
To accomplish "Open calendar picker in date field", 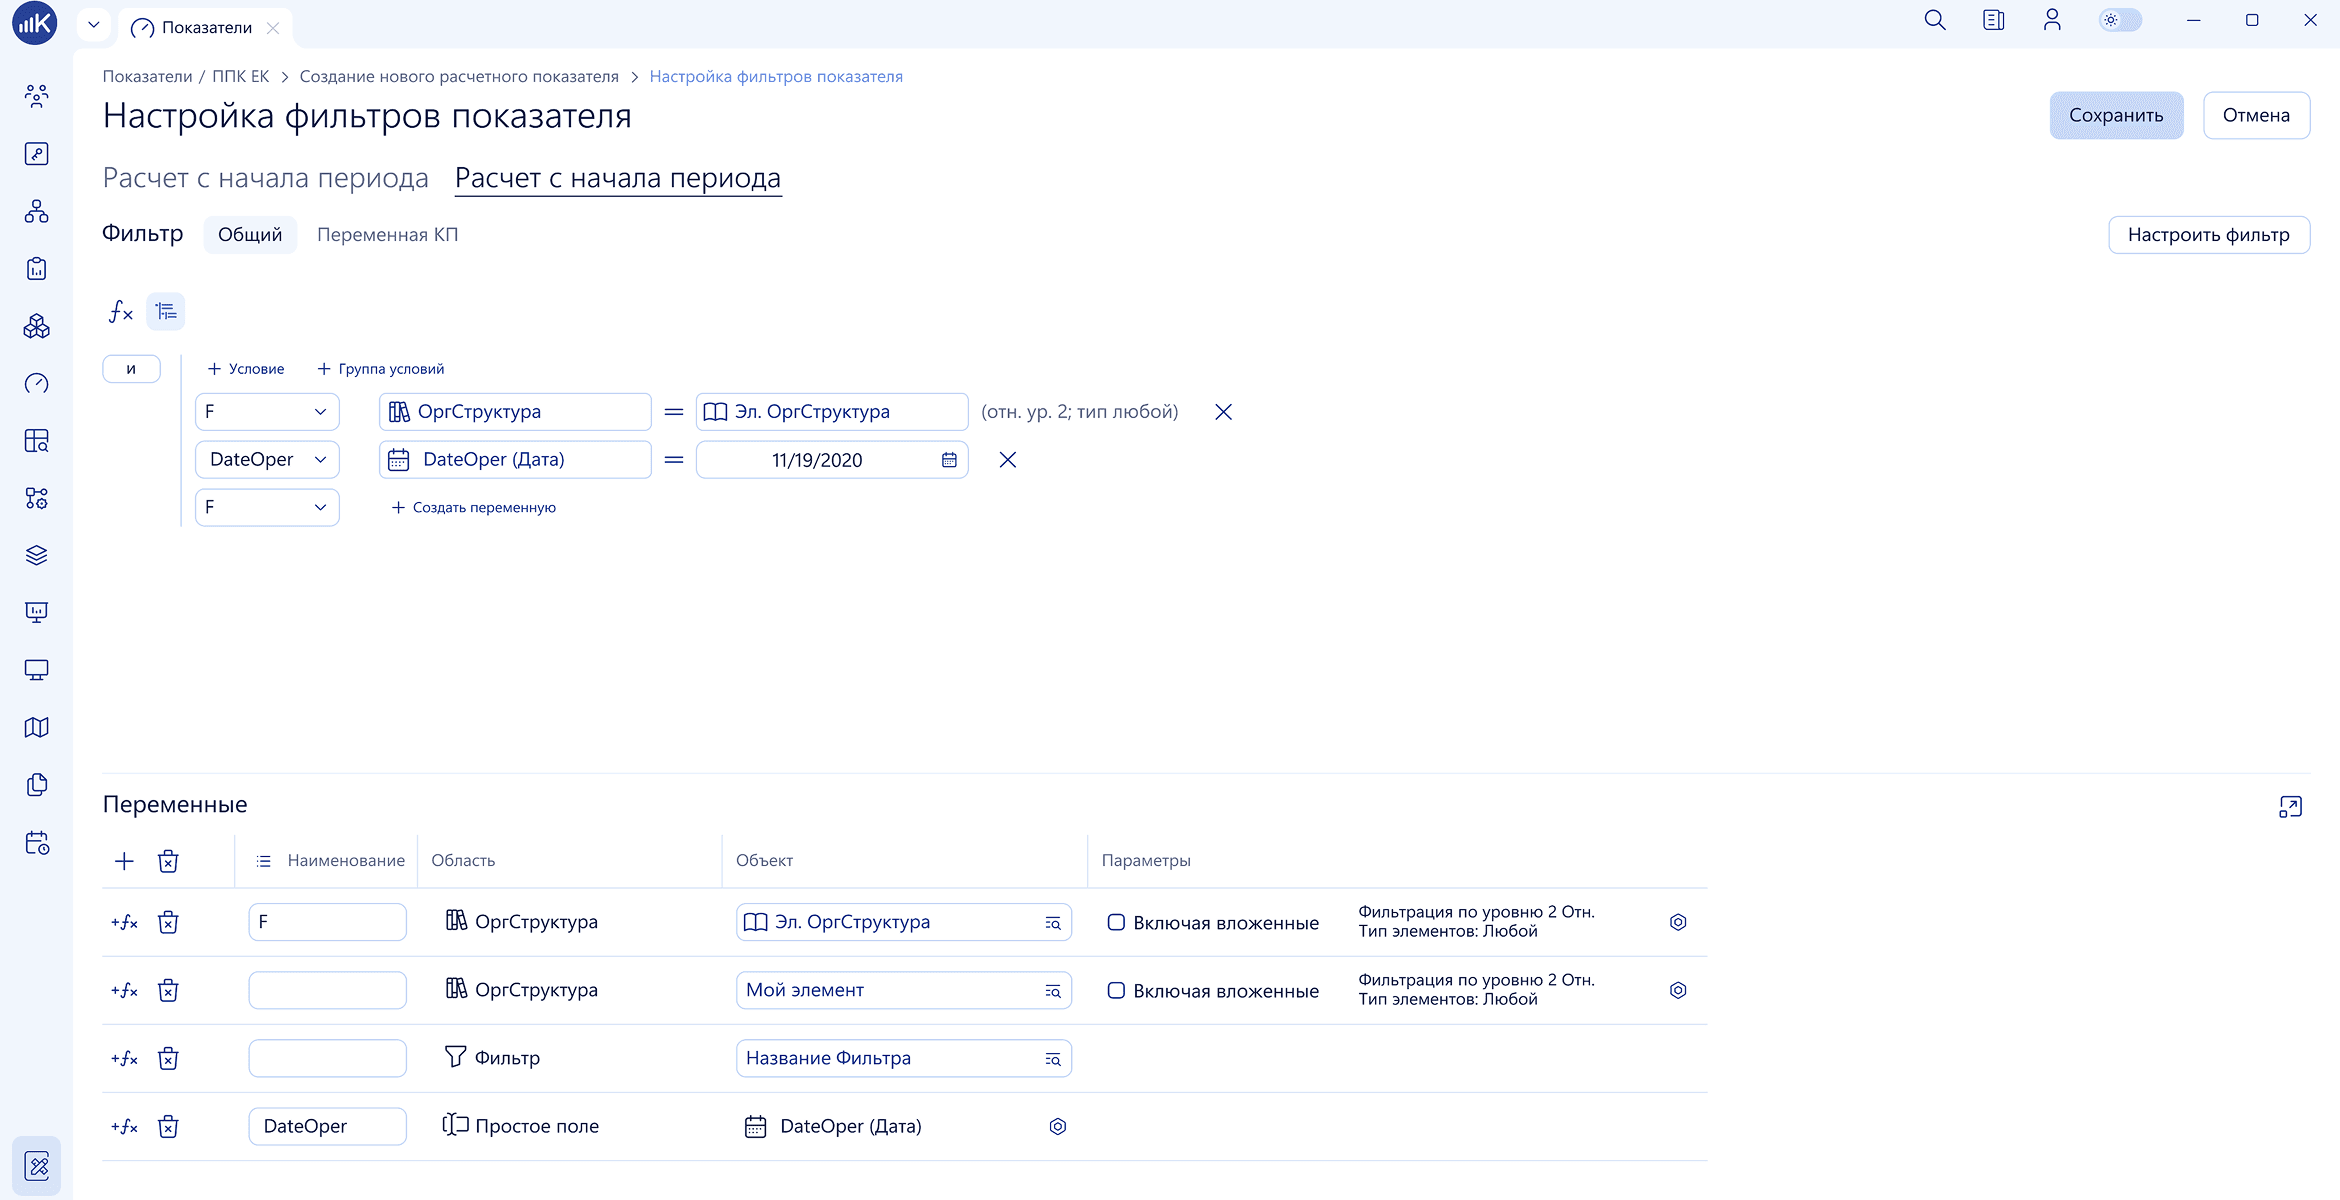I will pos(949,460).
